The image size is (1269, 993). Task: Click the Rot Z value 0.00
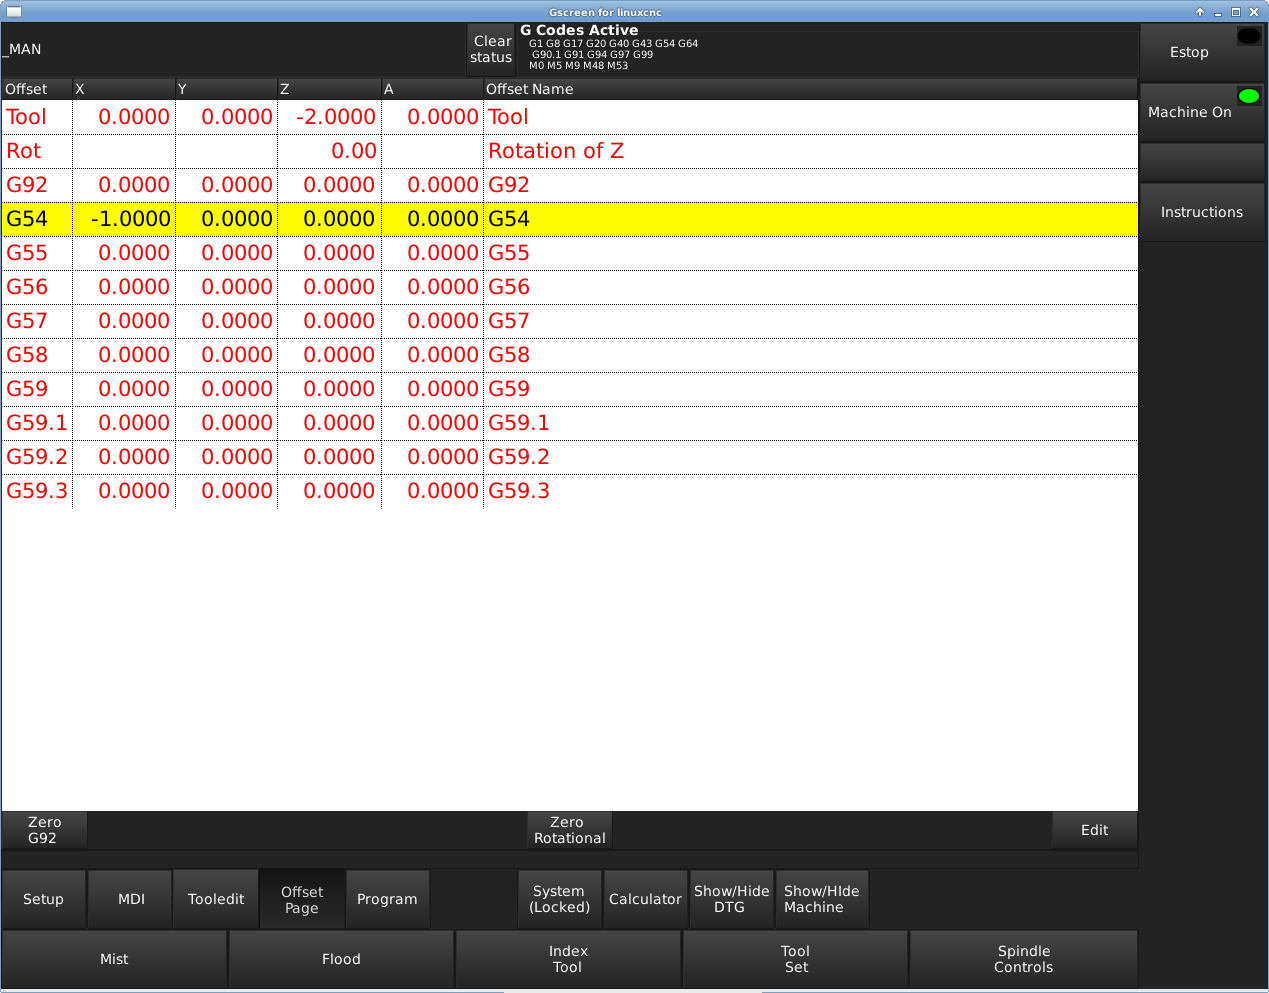(x=354, y=151)
